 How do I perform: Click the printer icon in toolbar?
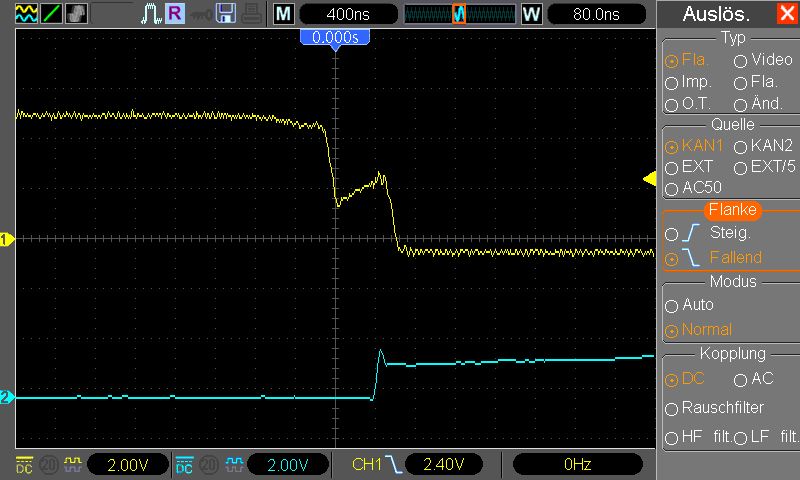click(251, 14)
